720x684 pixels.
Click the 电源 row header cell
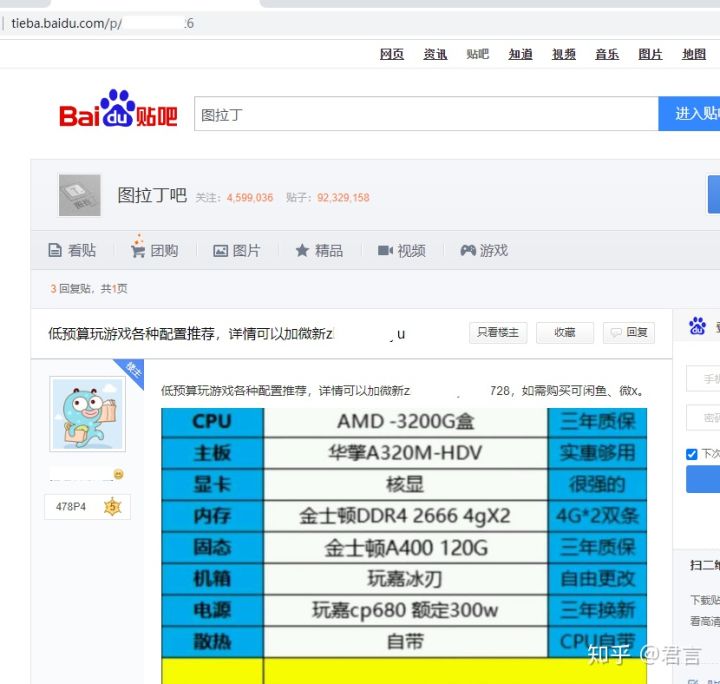click(x=213, y=611)
